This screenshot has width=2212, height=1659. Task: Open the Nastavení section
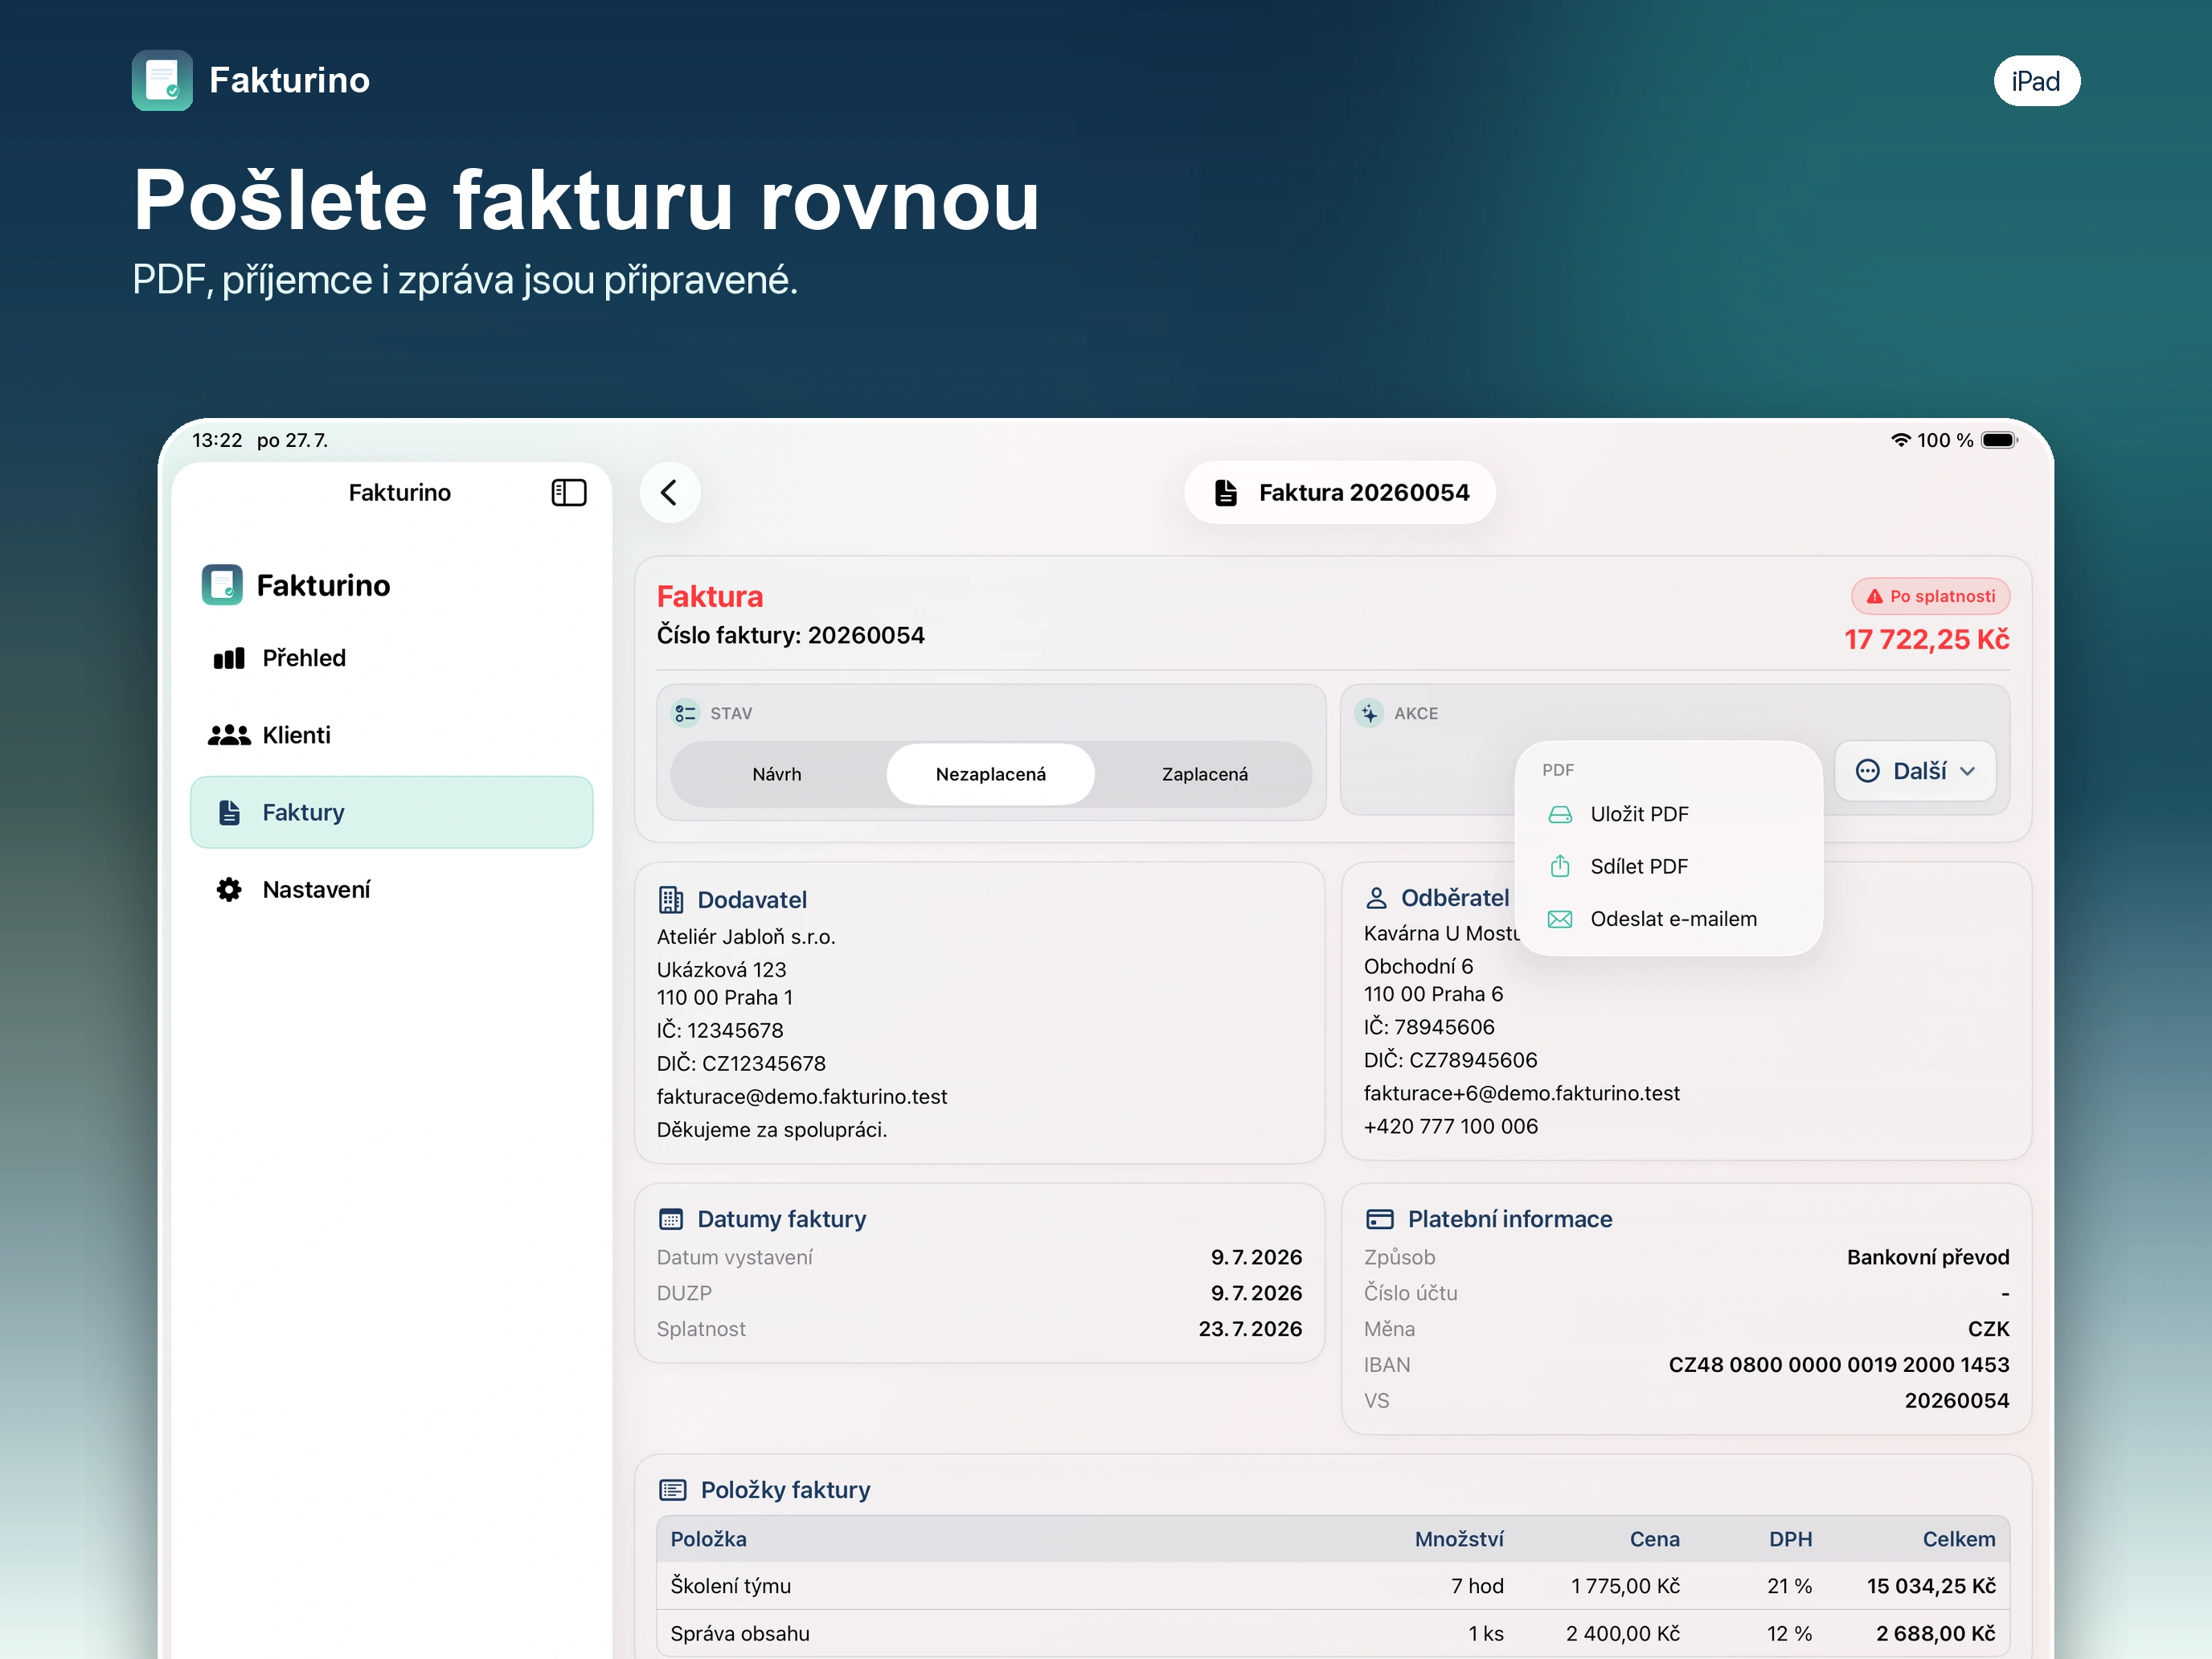pyautogui.click(x=391, y=890)
